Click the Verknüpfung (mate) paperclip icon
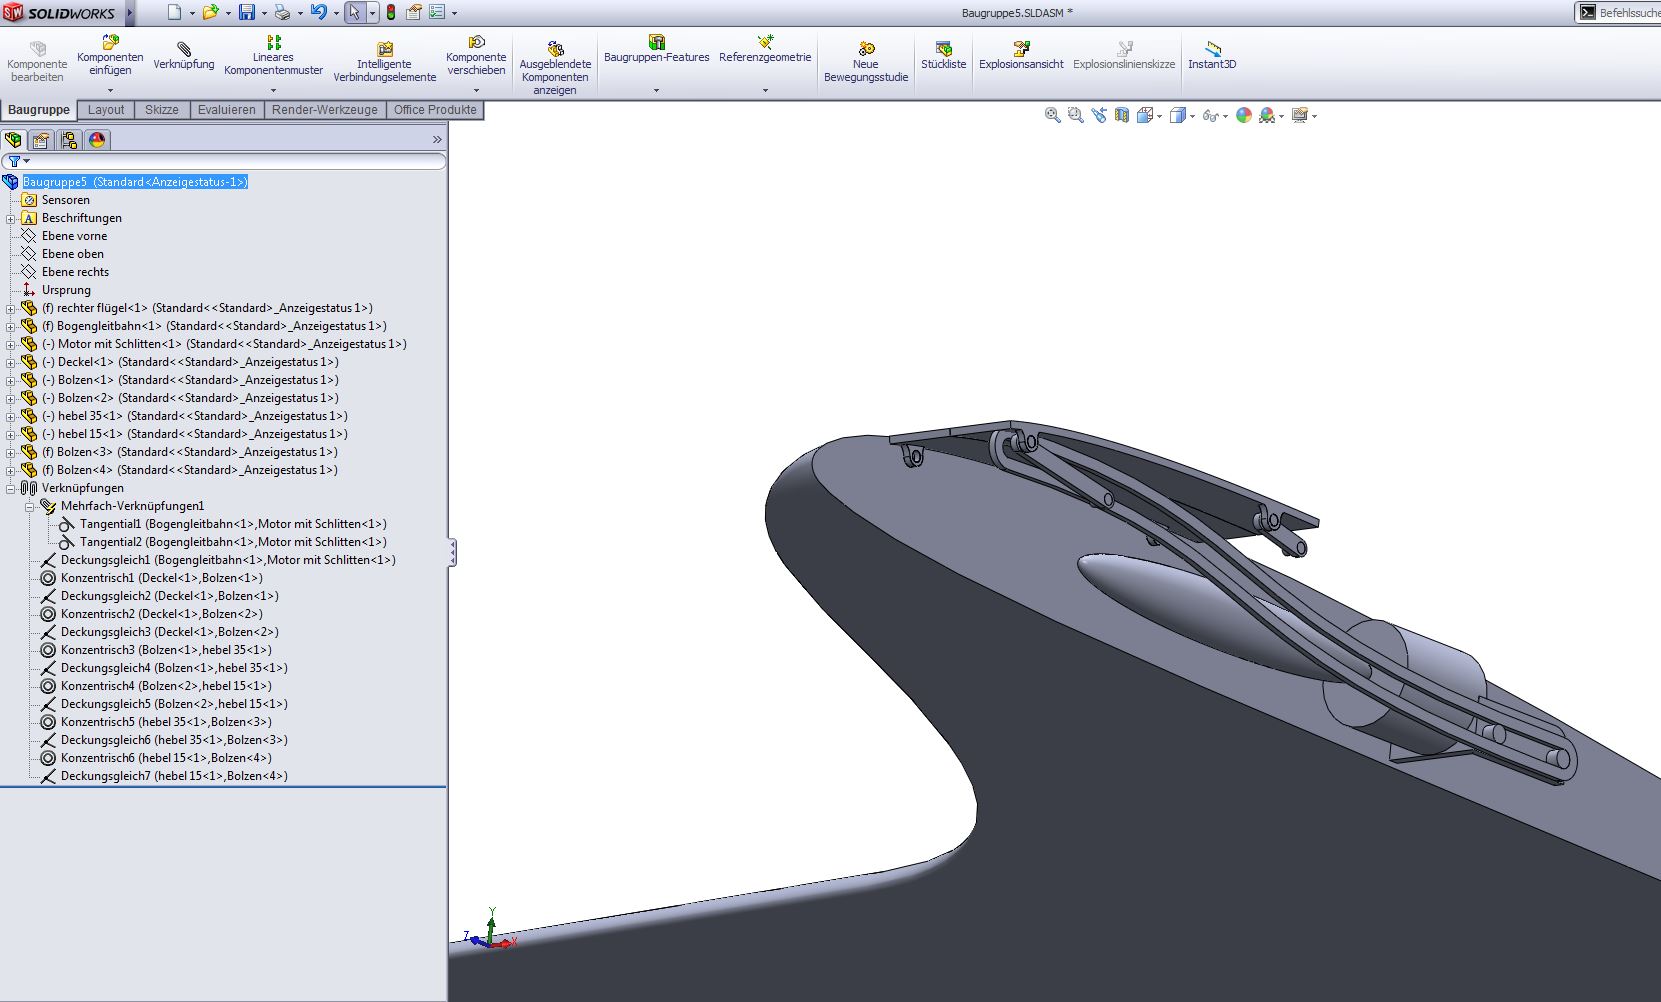 tap(183, 49)
